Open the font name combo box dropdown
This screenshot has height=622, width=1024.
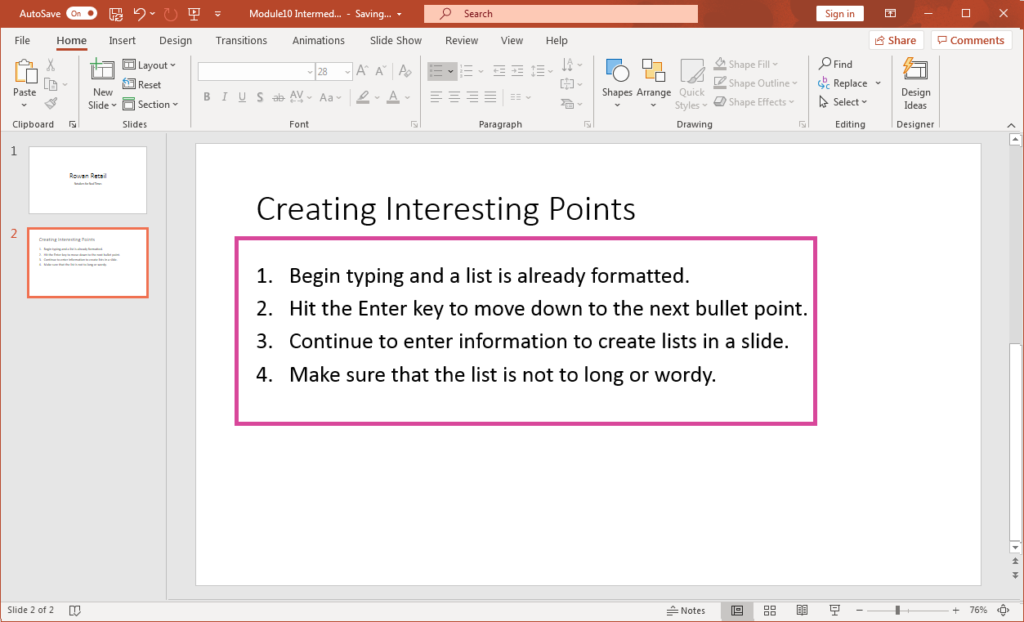pos(310,71)
